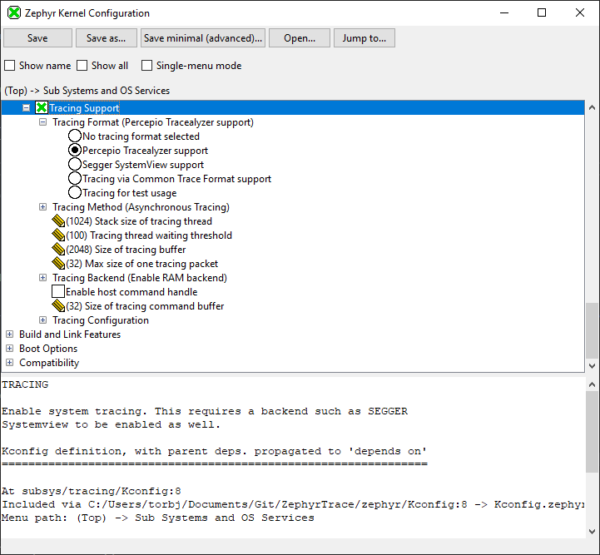Select (100) Tracing thread waiting threshold
Image resolution: width=600 pixels, height=555 pixels.
[149, 235]
